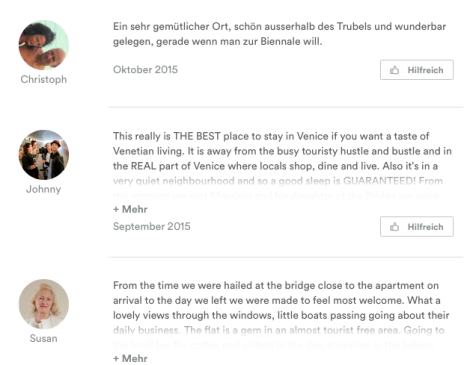Screen dimensions: 470x365
Task: Click thumbs-up icon on Christoph's review
Action: coord(394,70)
